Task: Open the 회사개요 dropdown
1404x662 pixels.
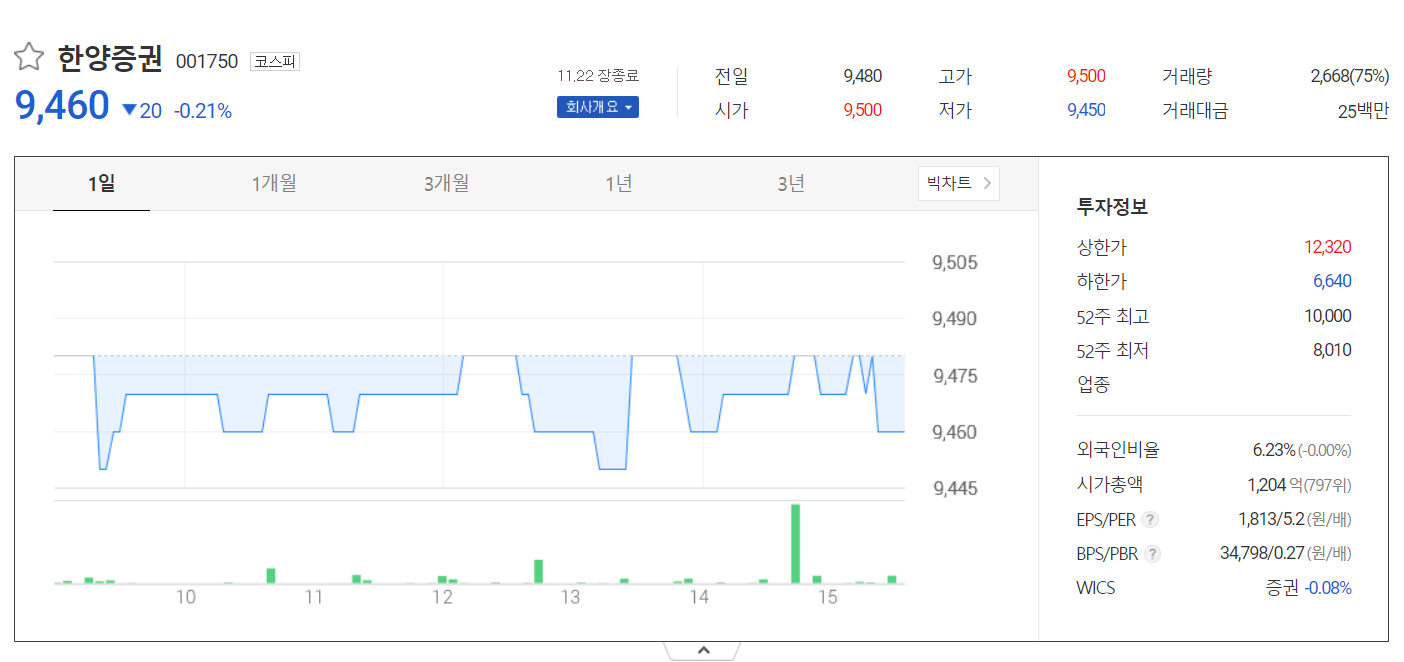Action: click(x=598, y=107)
